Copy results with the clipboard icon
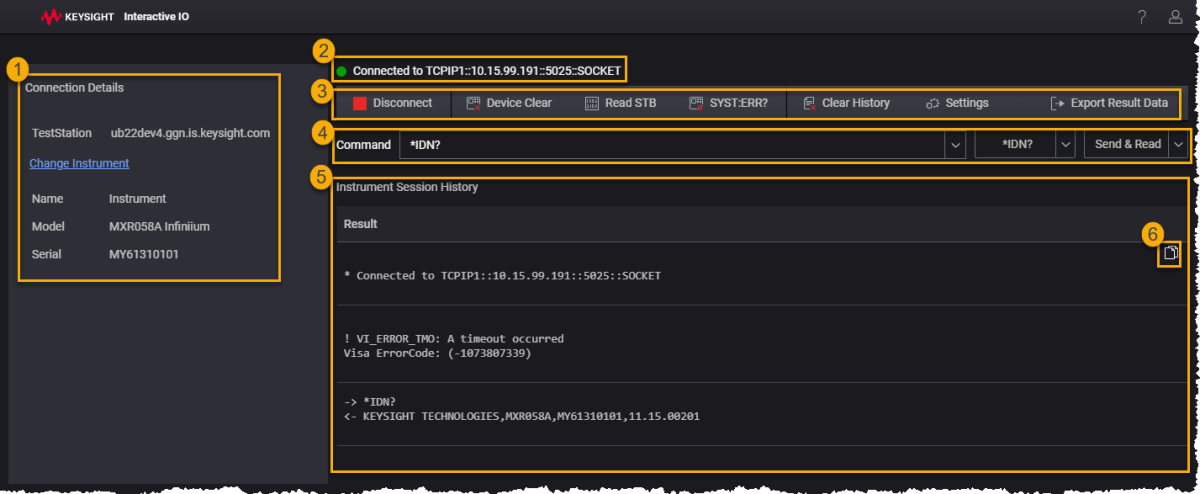The height and width of the screenshot is (494, 1200). (1171, 254)
